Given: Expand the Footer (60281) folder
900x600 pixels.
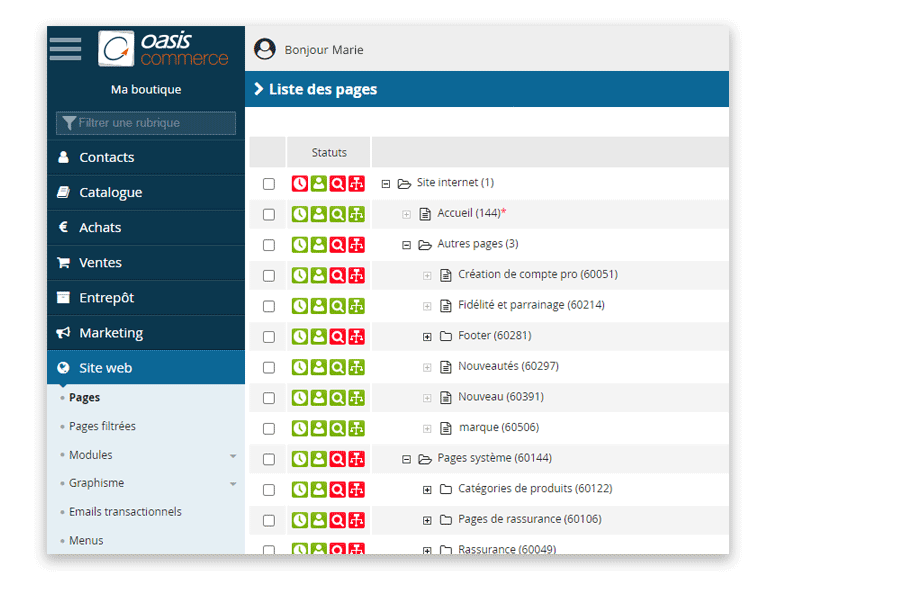Looking at the screenshot, I should coord(427,337).
